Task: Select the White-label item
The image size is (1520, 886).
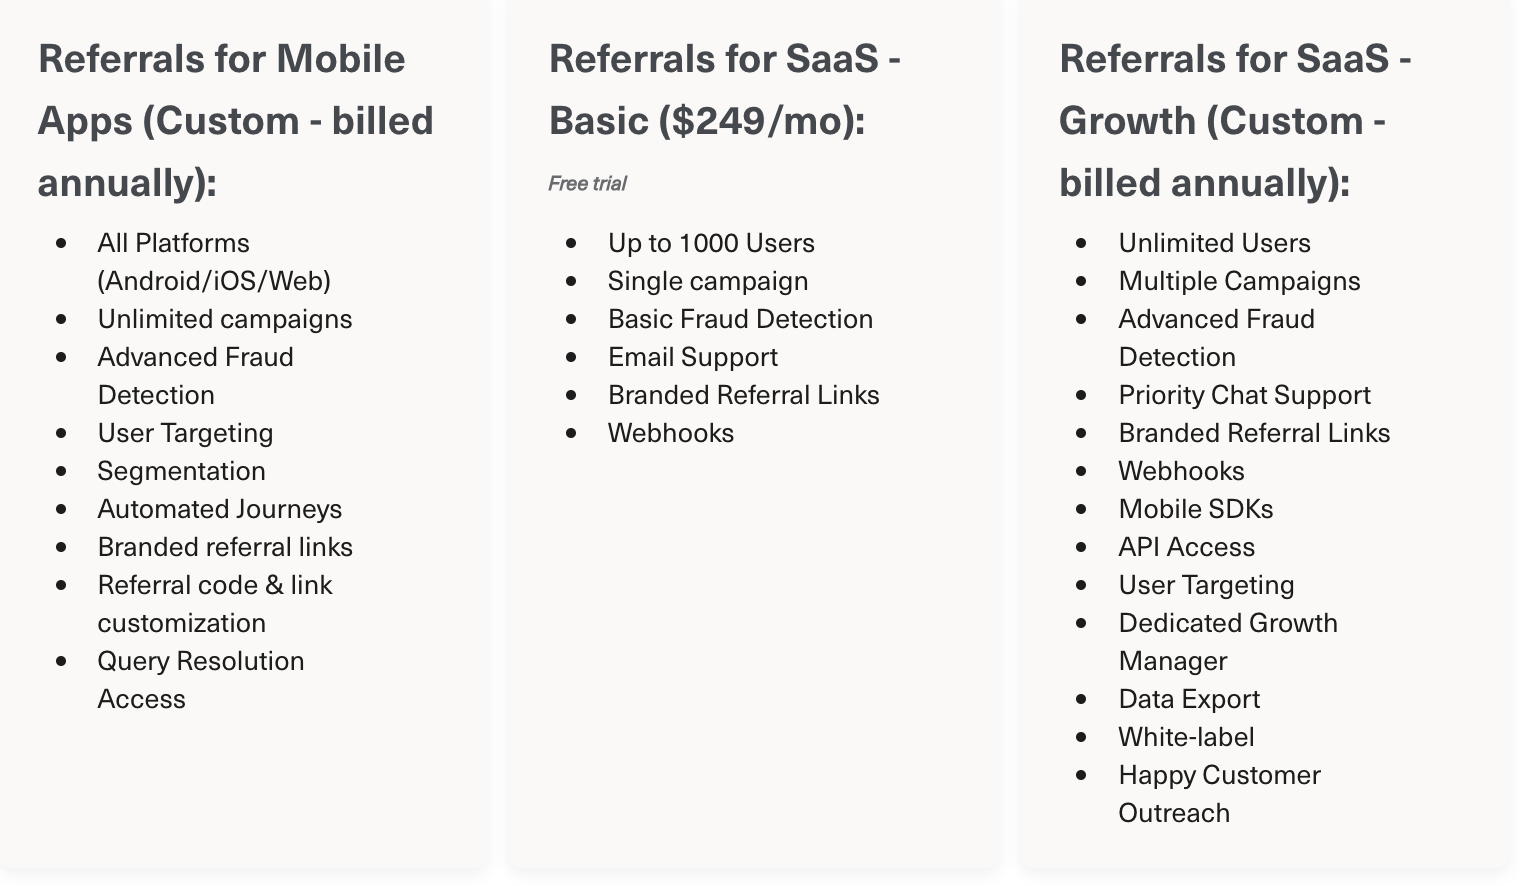Action: (x=1186, y=737)
